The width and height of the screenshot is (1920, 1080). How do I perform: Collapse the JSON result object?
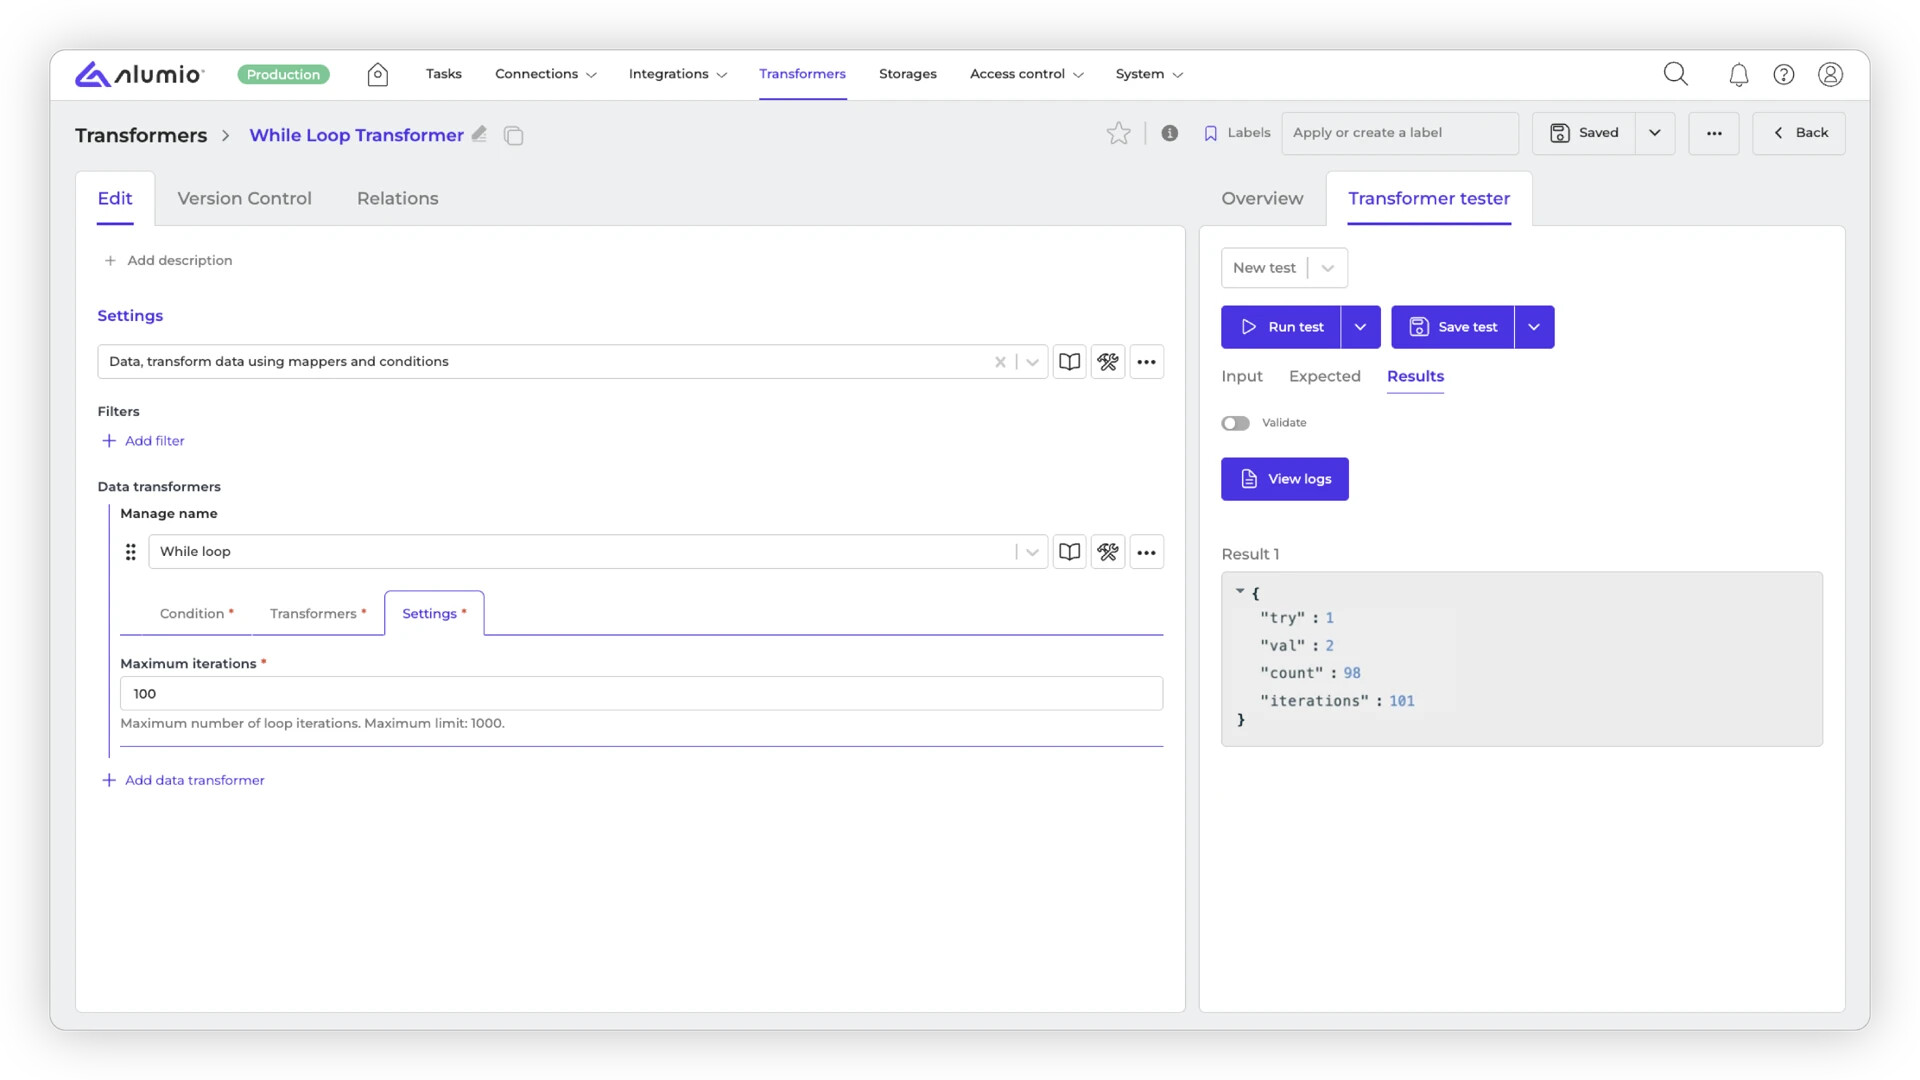point(1240,592)
